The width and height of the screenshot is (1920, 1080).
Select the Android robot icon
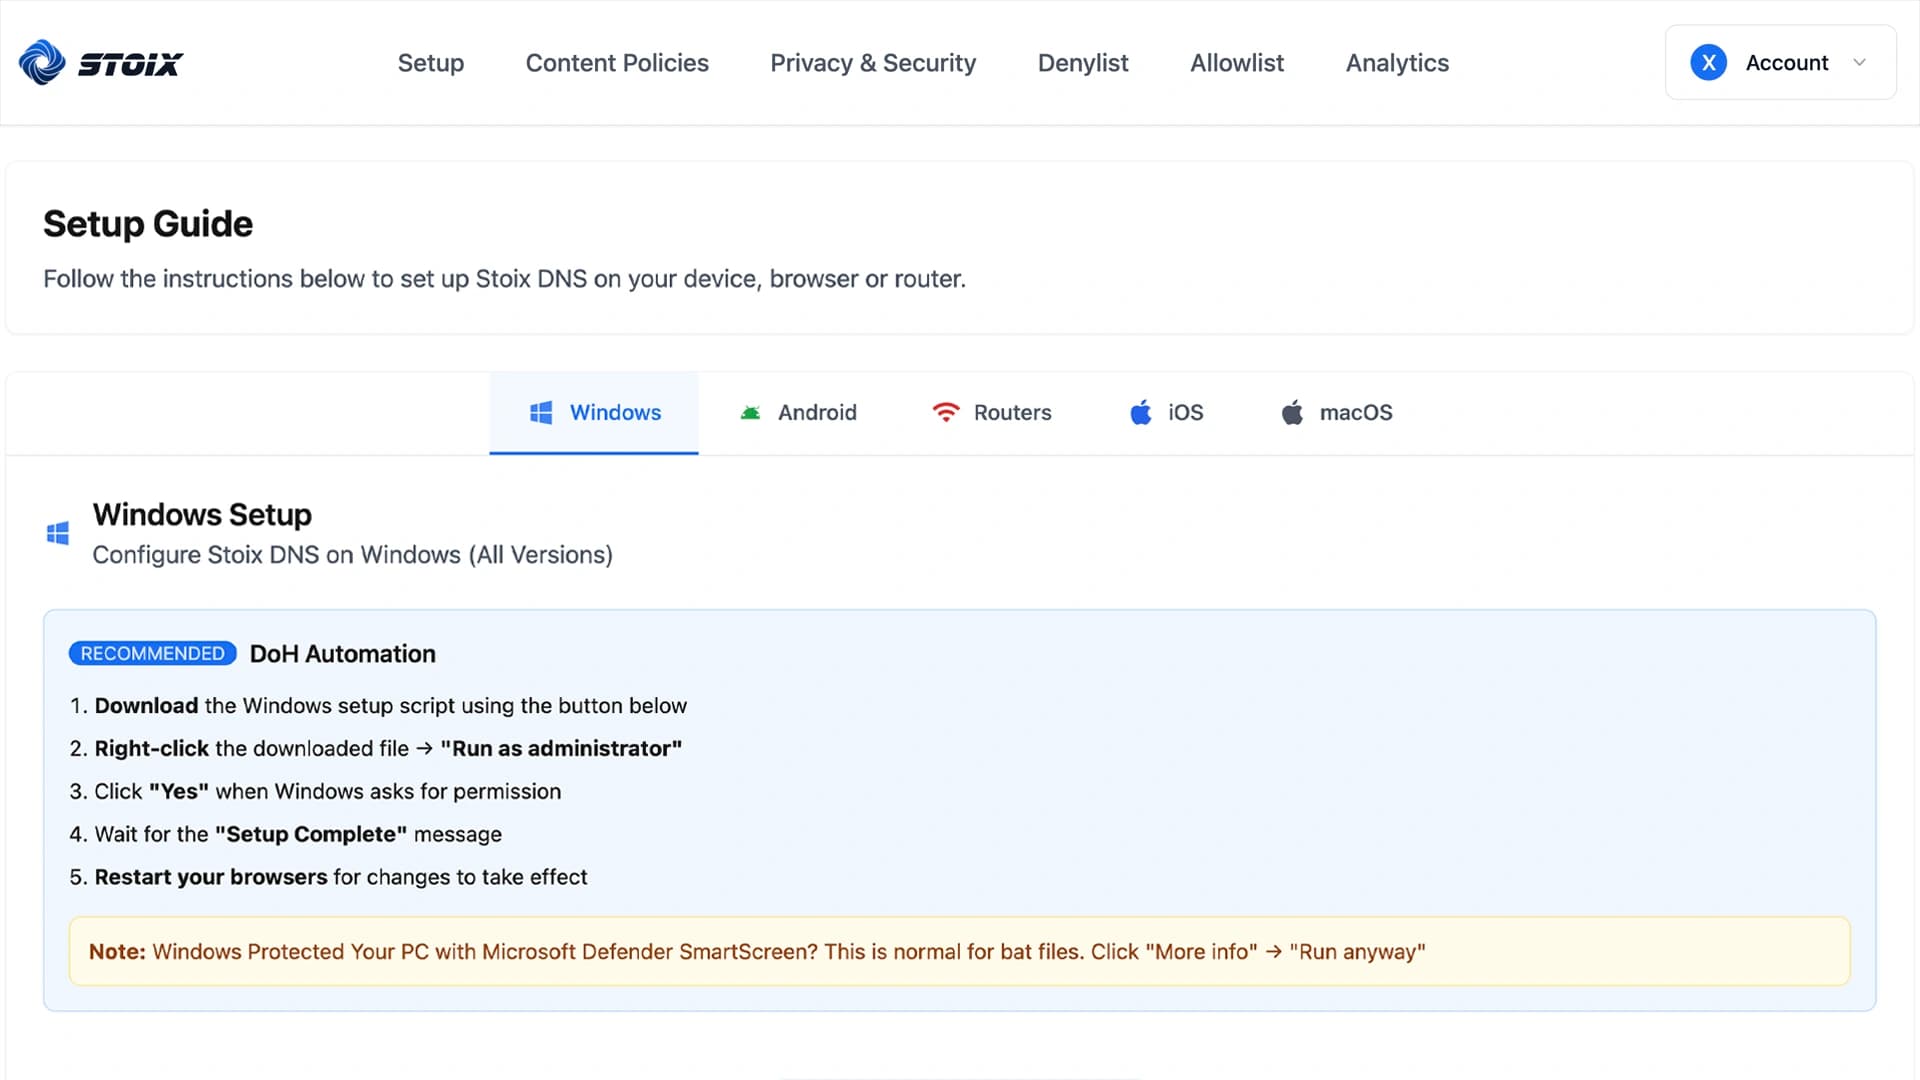[750, 412]
